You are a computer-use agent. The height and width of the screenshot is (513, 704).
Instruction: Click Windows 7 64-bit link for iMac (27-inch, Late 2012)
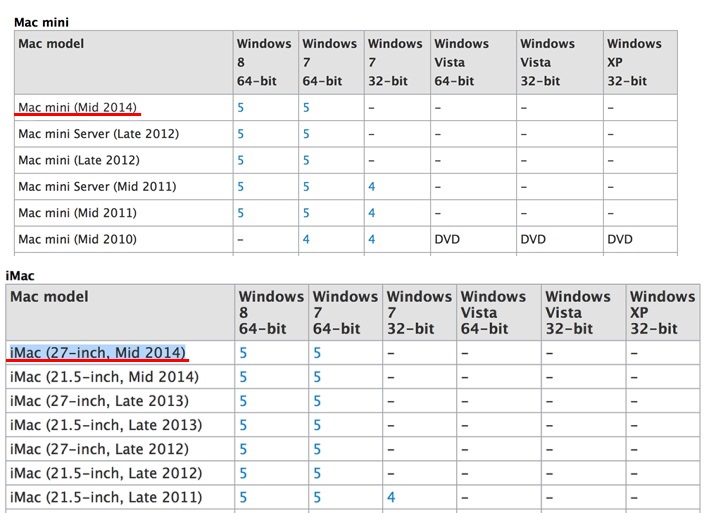pos(317,449)
